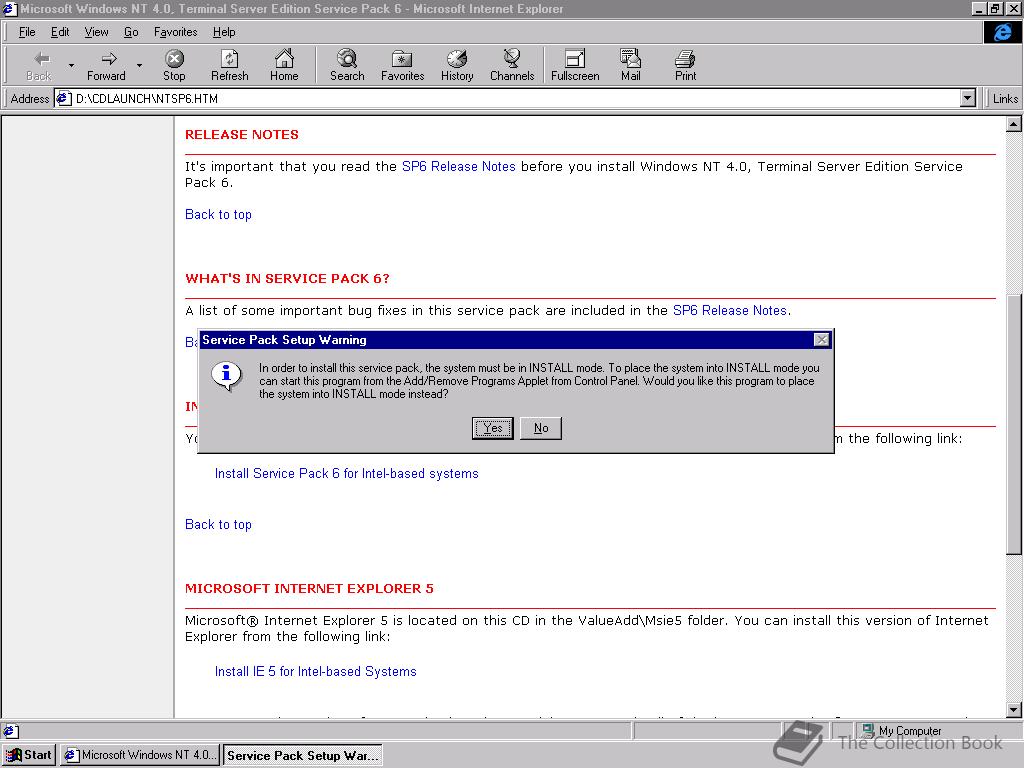Open the Start menu button
Viewport: 1024px width, 768px height.
29,755
